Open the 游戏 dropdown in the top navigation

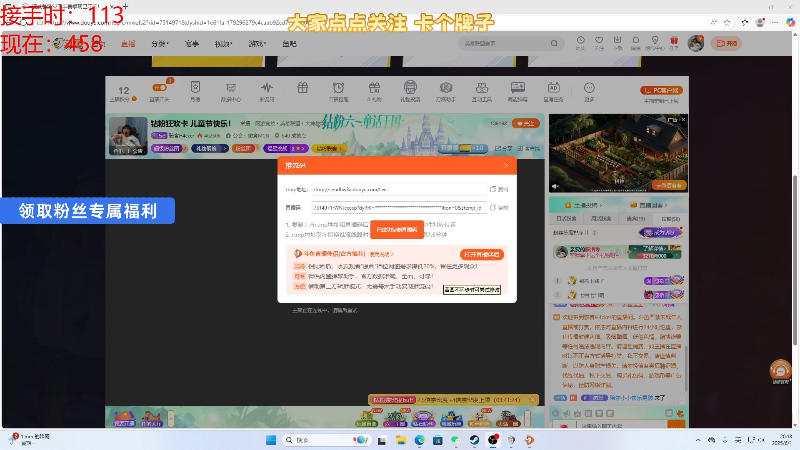(257, 44)
